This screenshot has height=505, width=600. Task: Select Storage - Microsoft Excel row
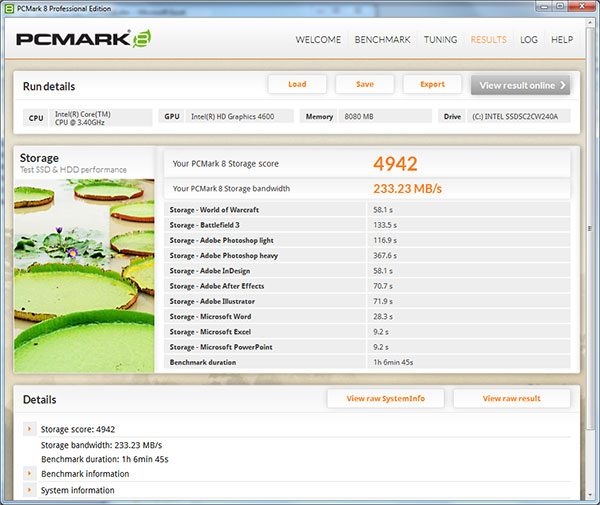367,332
